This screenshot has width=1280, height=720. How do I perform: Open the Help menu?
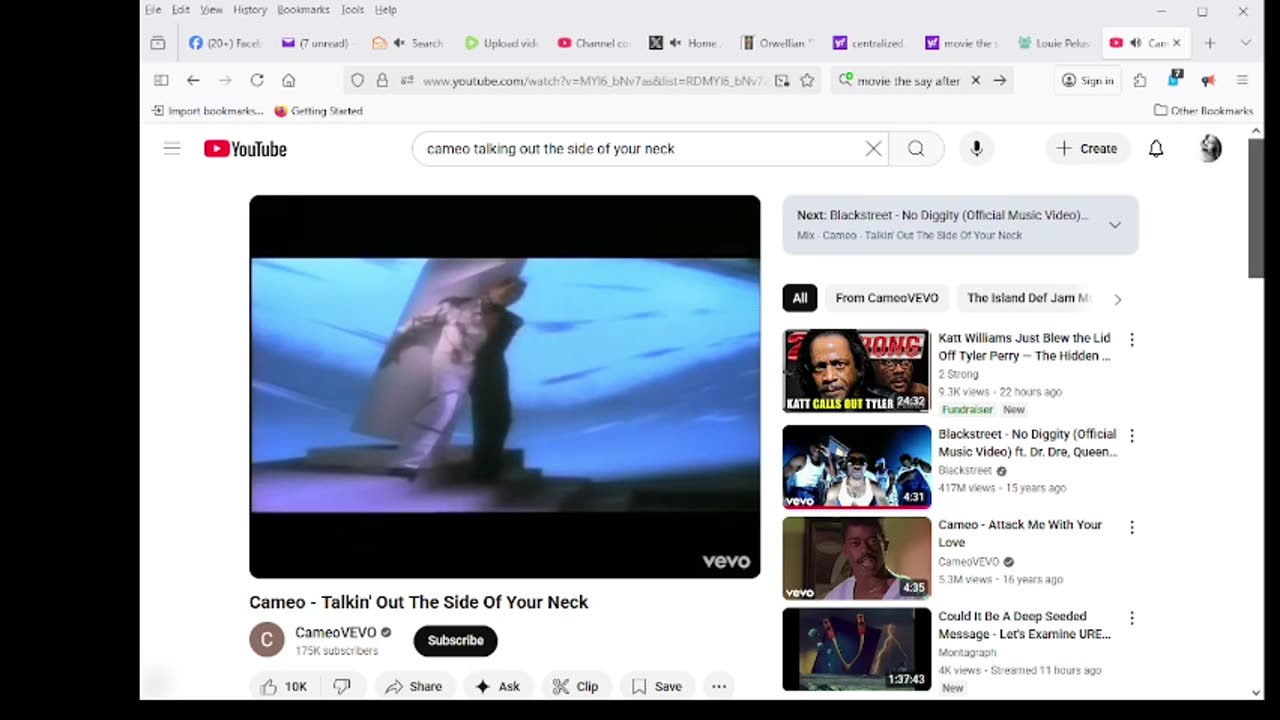(386, 10)
